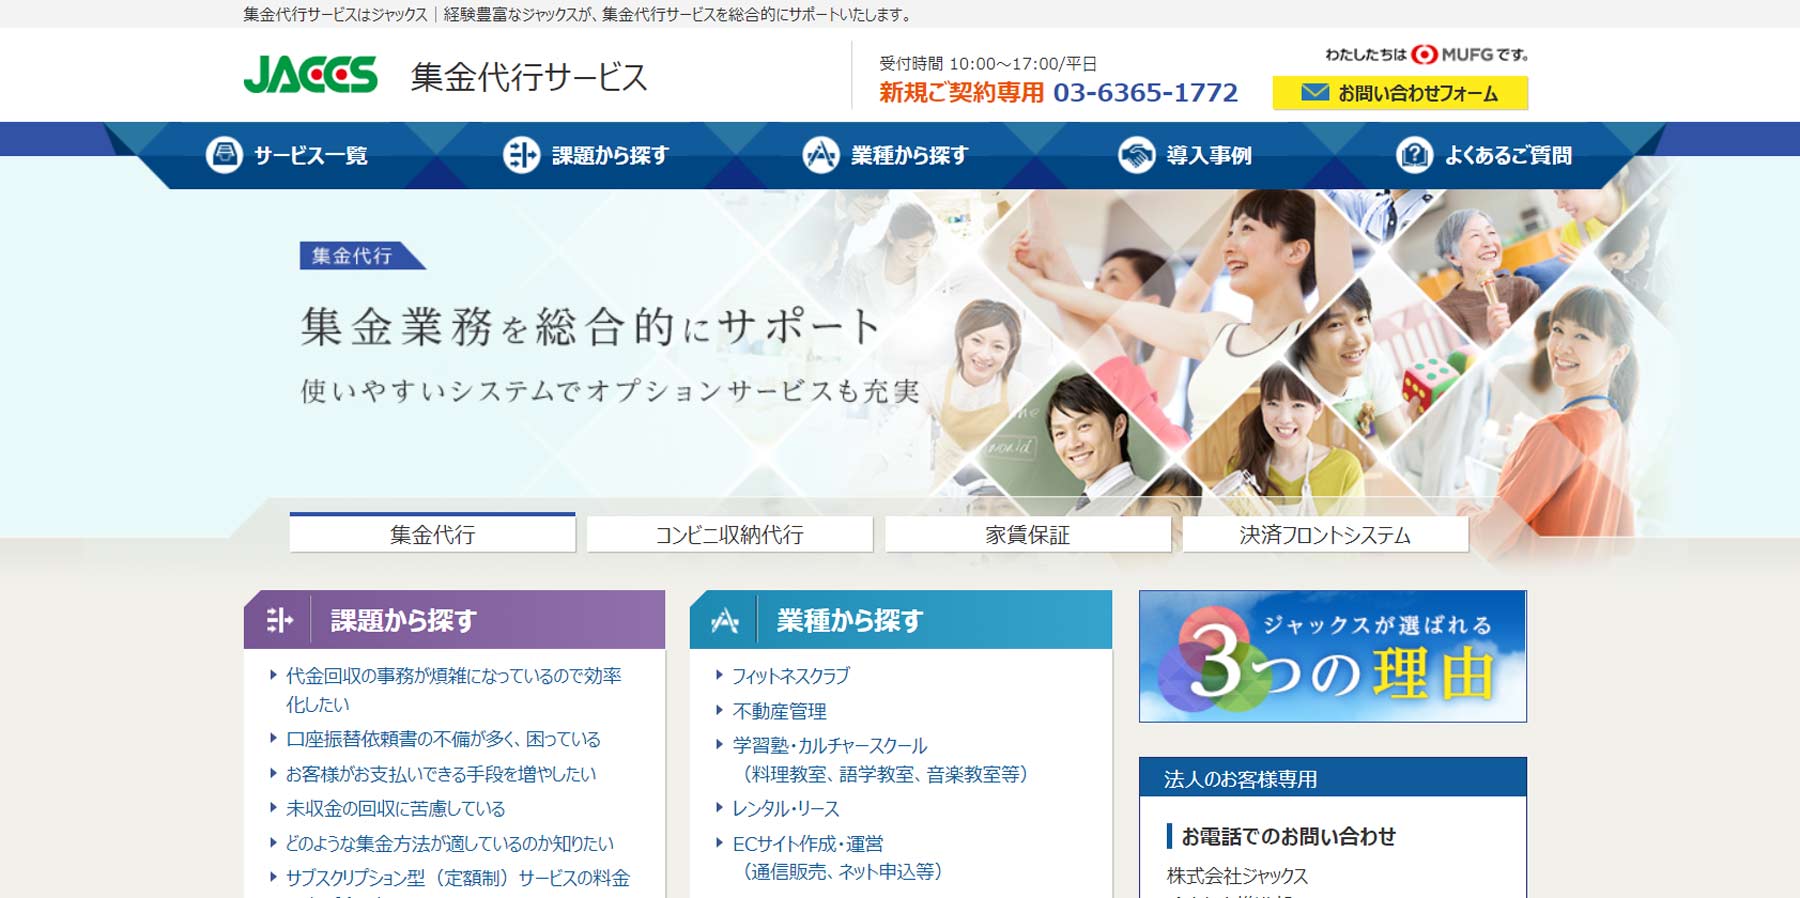Click the 導入事例 handshake icon

click(1136, 155)
